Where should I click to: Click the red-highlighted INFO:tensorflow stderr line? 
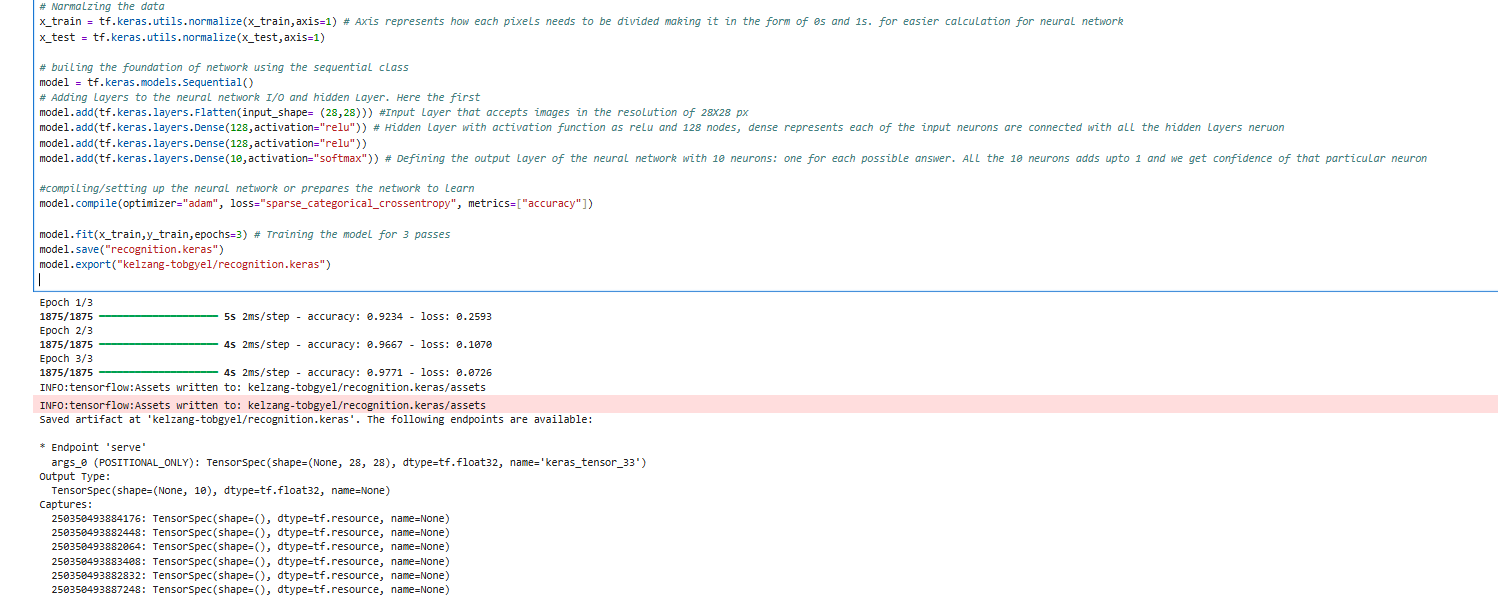[262, 406]
